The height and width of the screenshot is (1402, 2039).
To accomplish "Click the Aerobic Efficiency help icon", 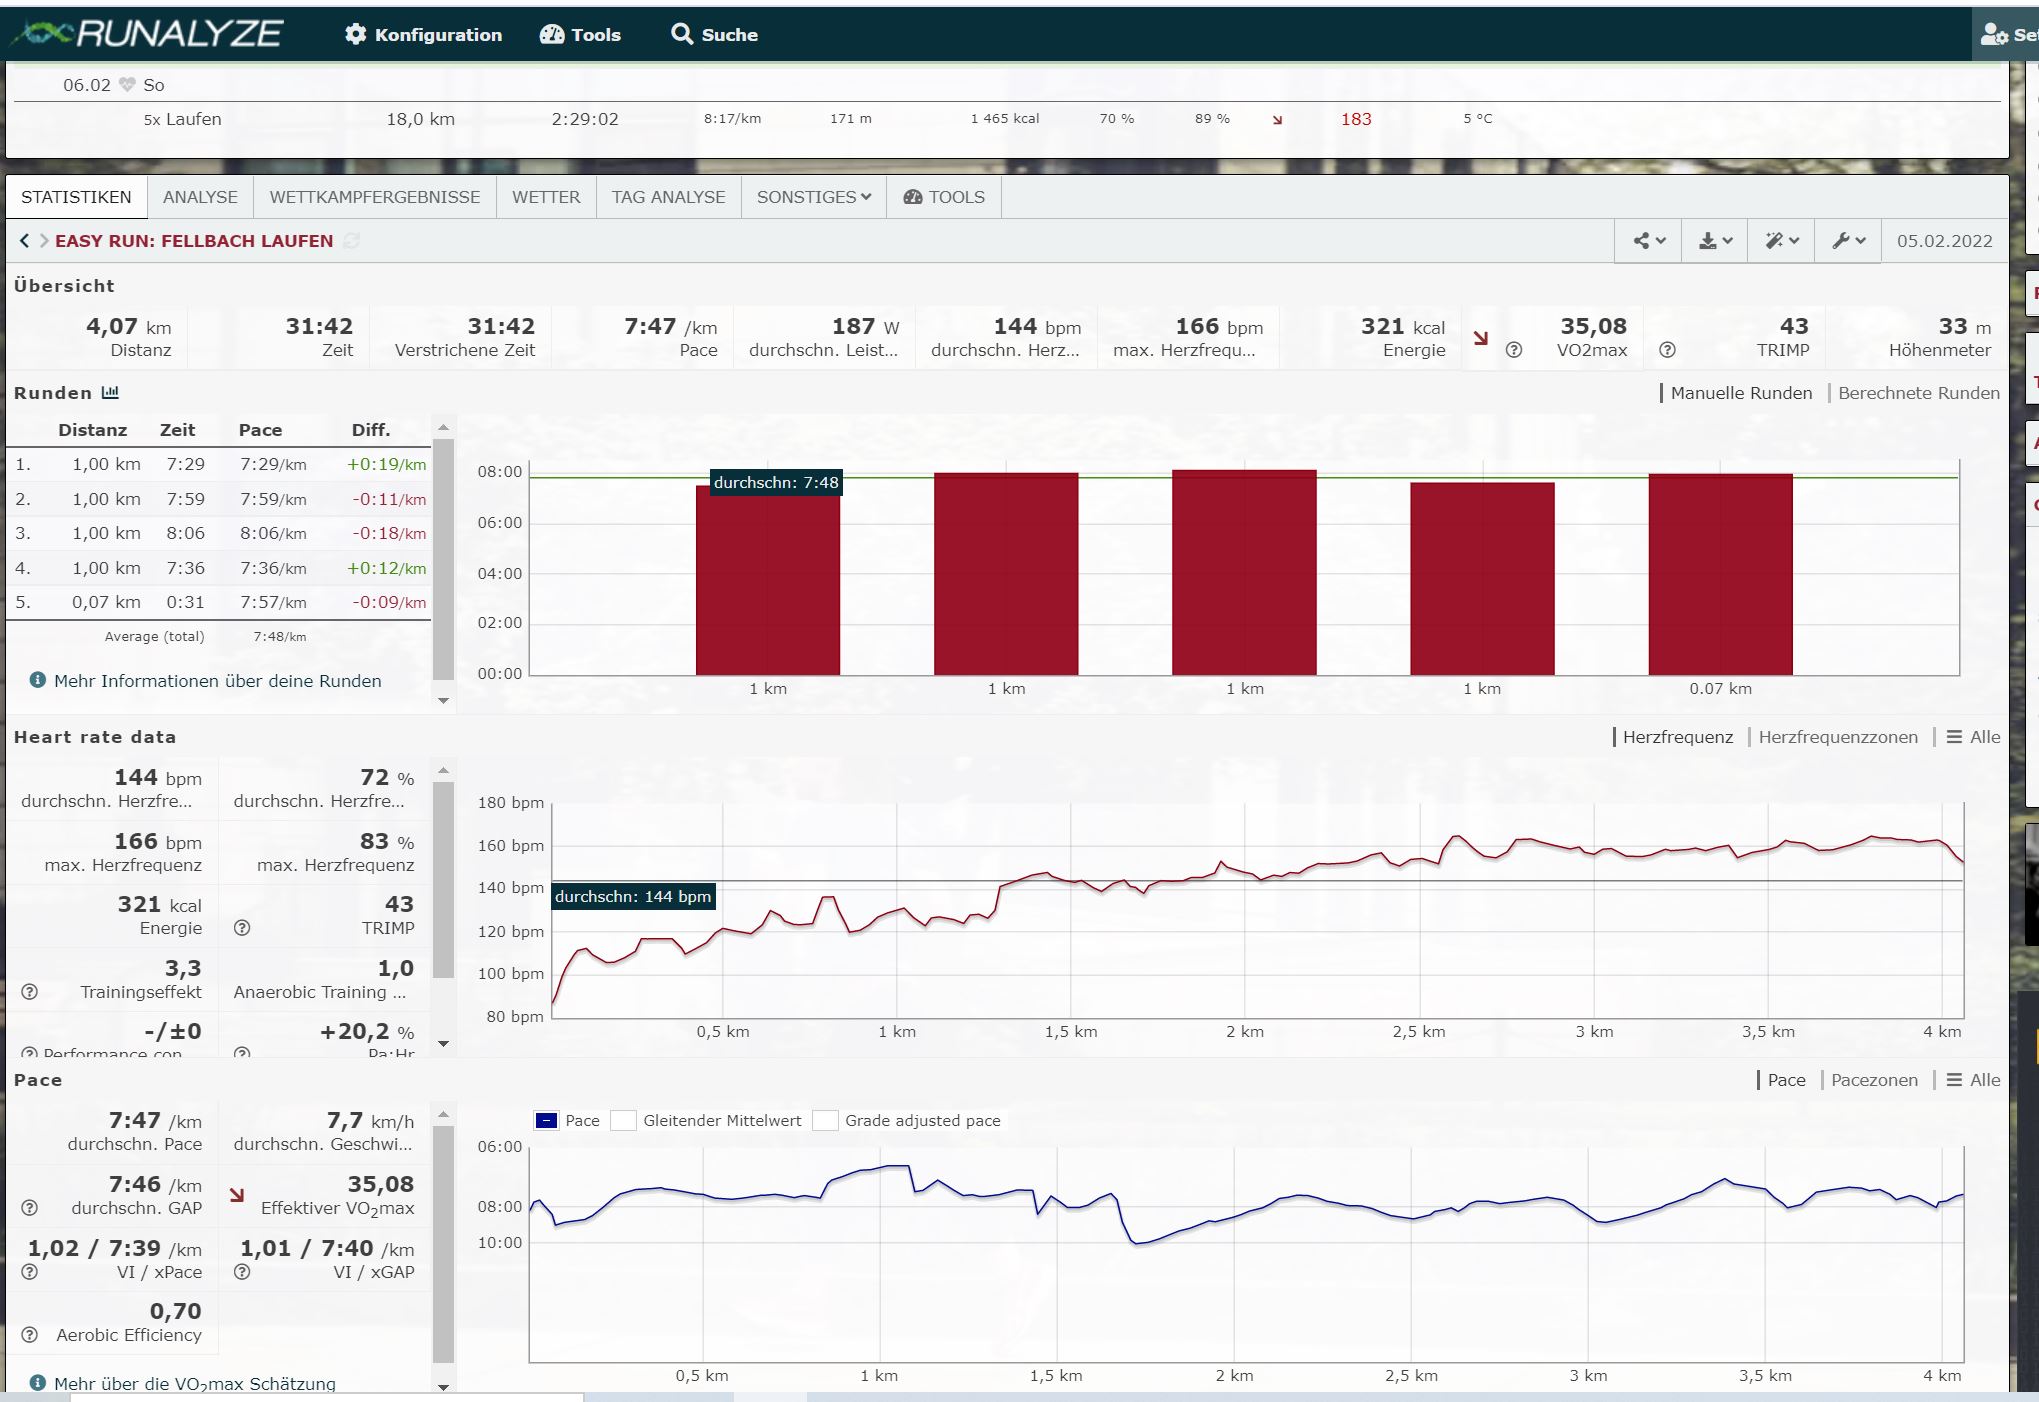I will pos(30,1335).
